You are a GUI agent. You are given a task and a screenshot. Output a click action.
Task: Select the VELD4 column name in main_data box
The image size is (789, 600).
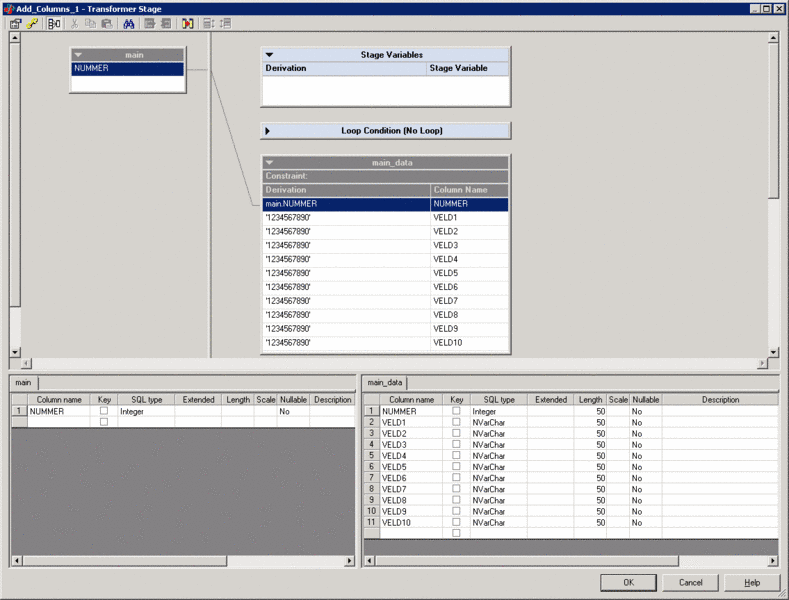(x=469, y=259)
